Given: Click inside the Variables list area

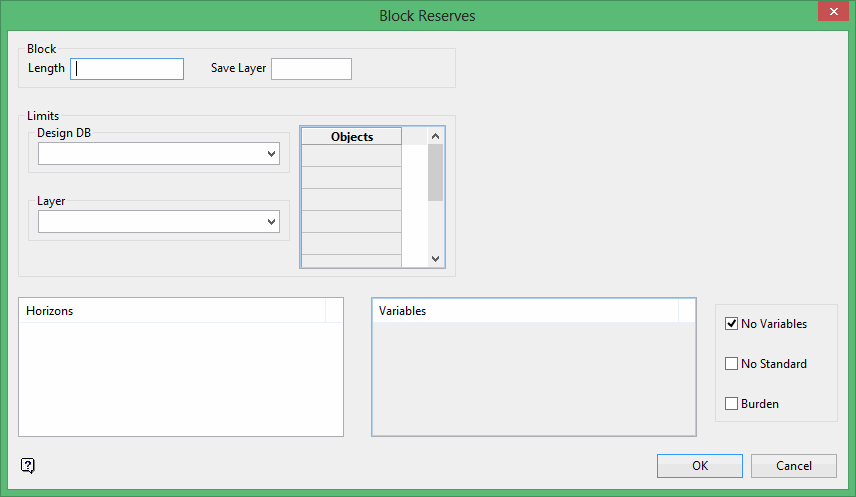Looking at the screenshot, I should coord(533,378).
